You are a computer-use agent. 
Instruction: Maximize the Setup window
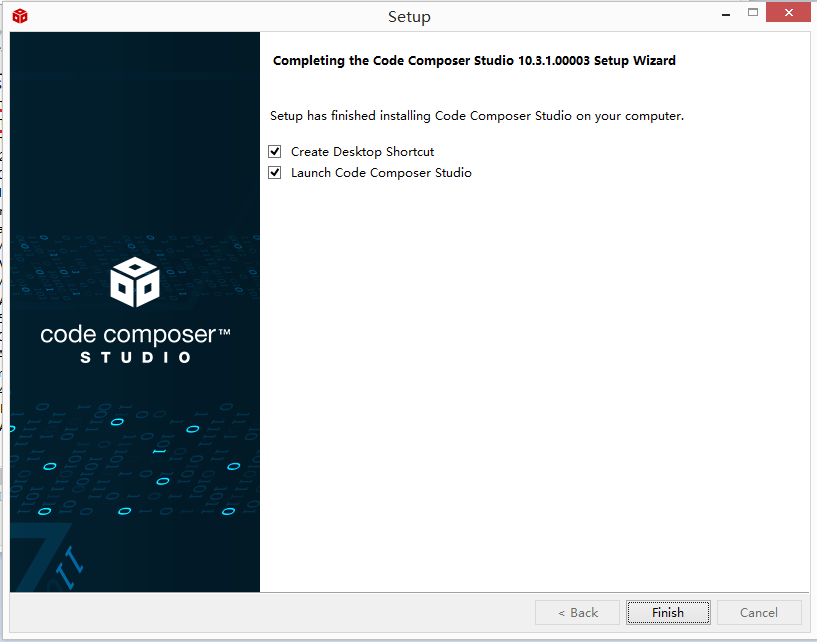pos(753,13)
